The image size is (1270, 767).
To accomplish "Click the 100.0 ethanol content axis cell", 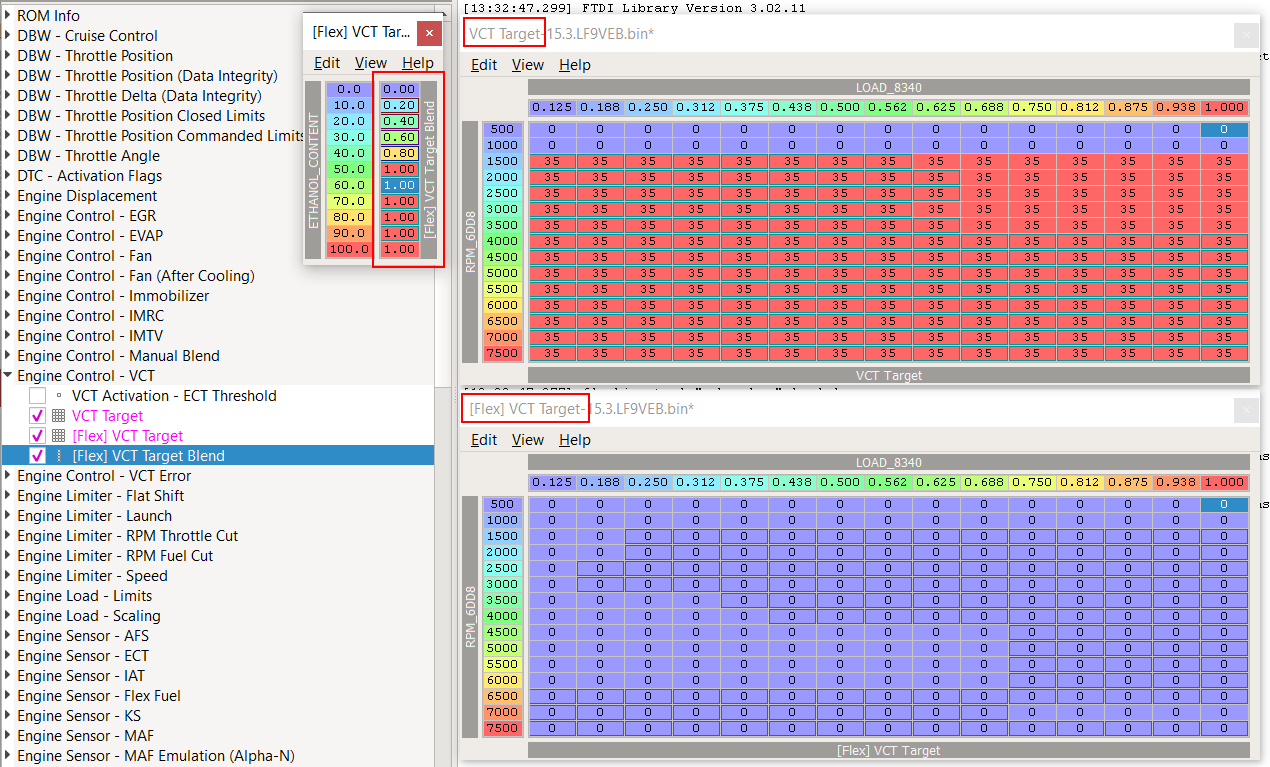I will point(349,249).
